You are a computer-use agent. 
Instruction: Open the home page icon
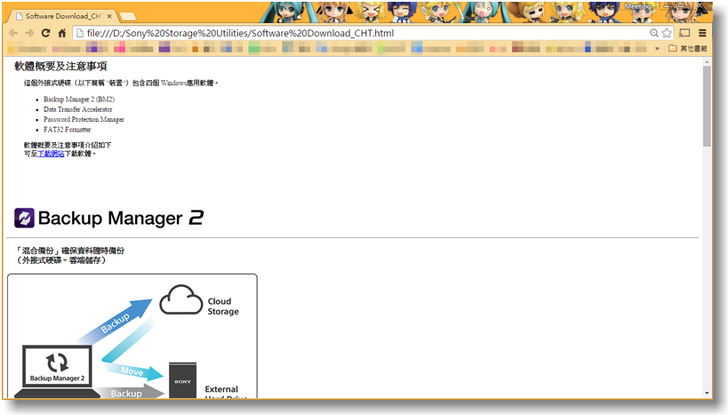pyautogui.click(x=62, y=33)
